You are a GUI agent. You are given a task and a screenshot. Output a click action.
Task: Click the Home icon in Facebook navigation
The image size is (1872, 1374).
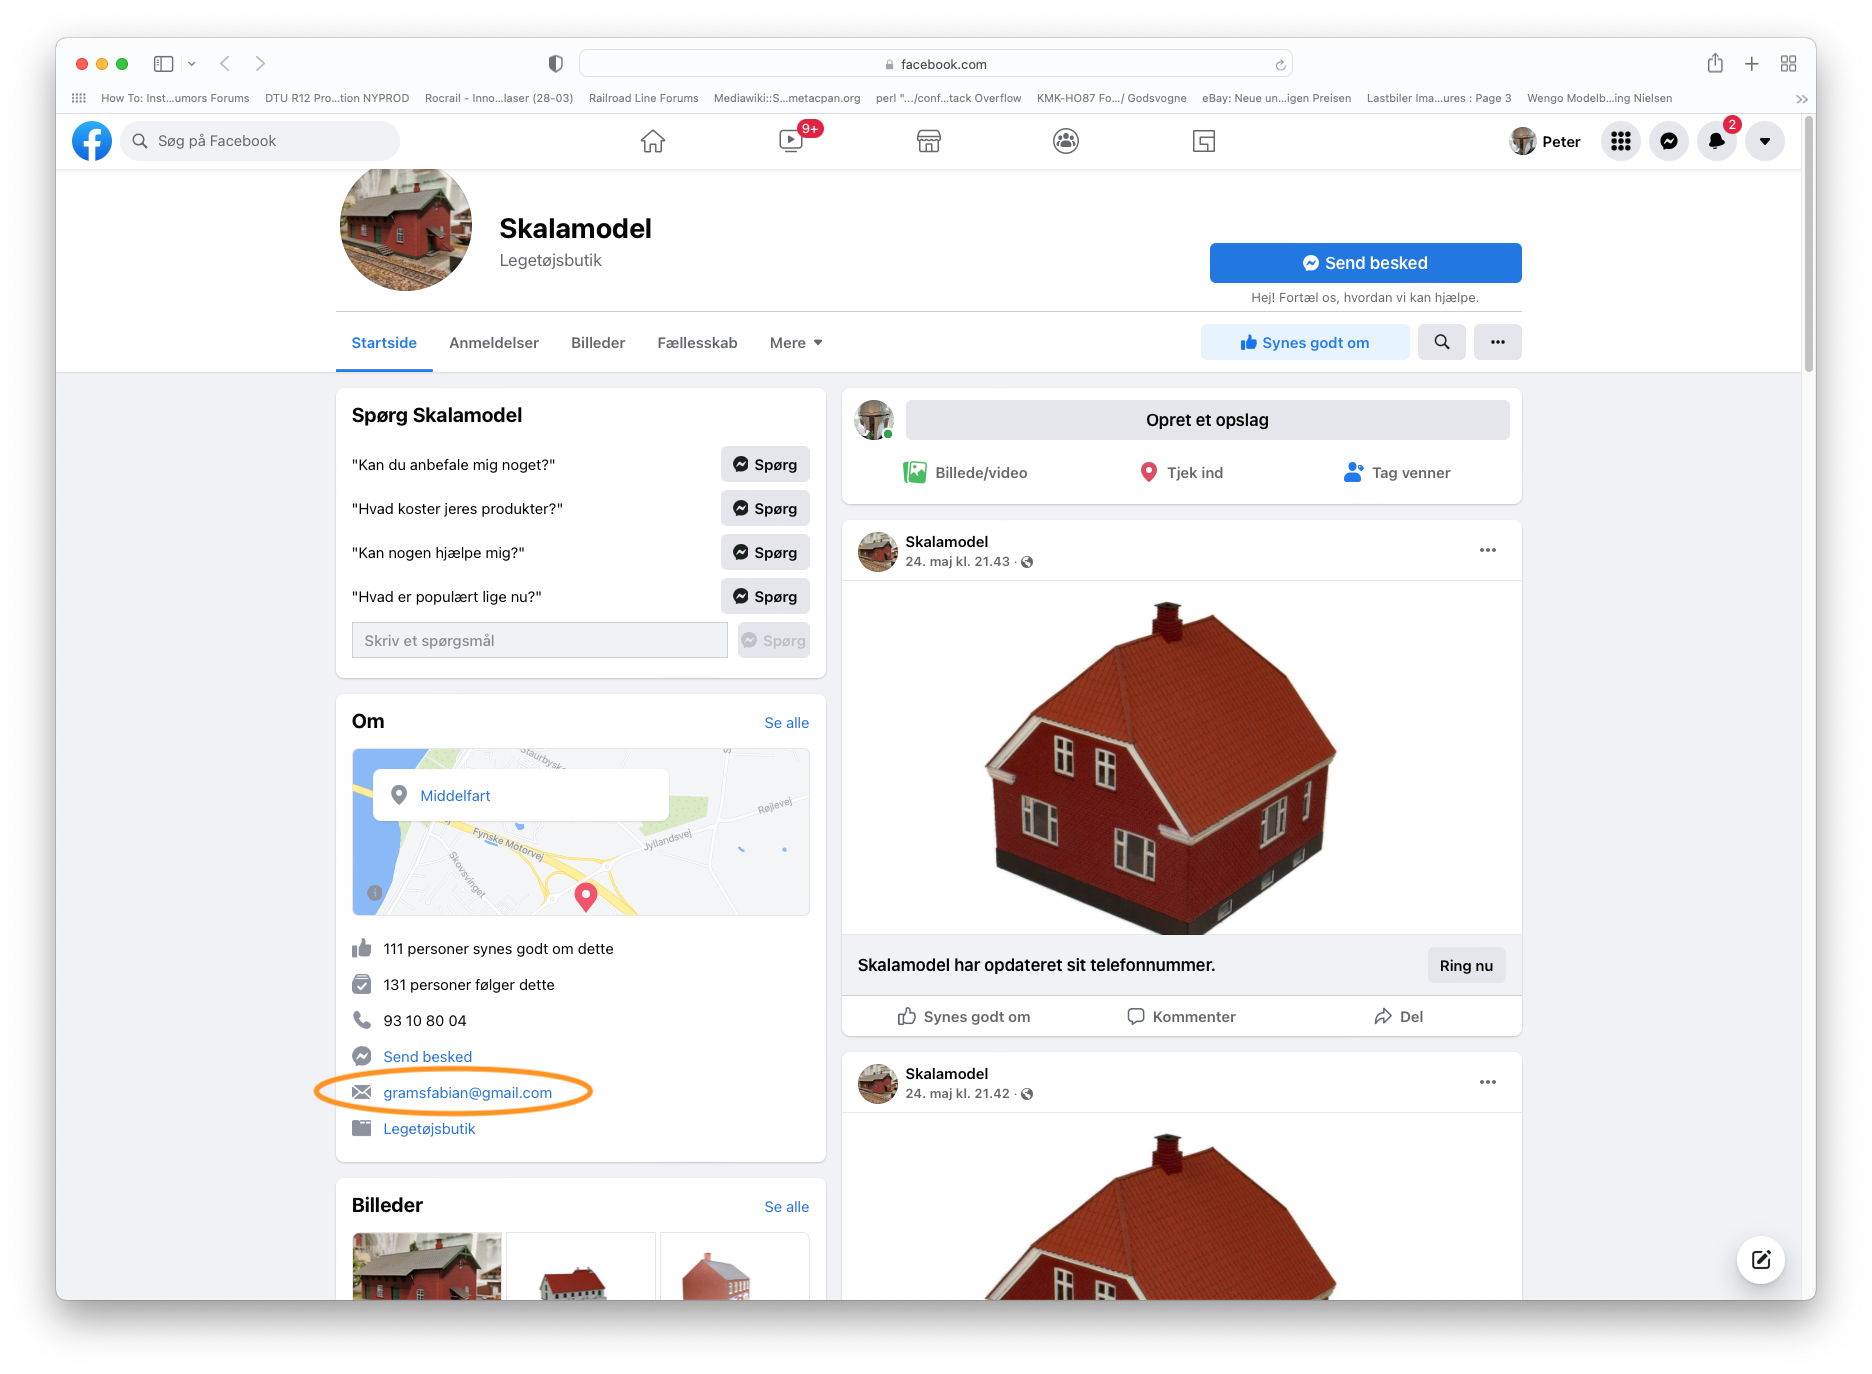point(653,141)
